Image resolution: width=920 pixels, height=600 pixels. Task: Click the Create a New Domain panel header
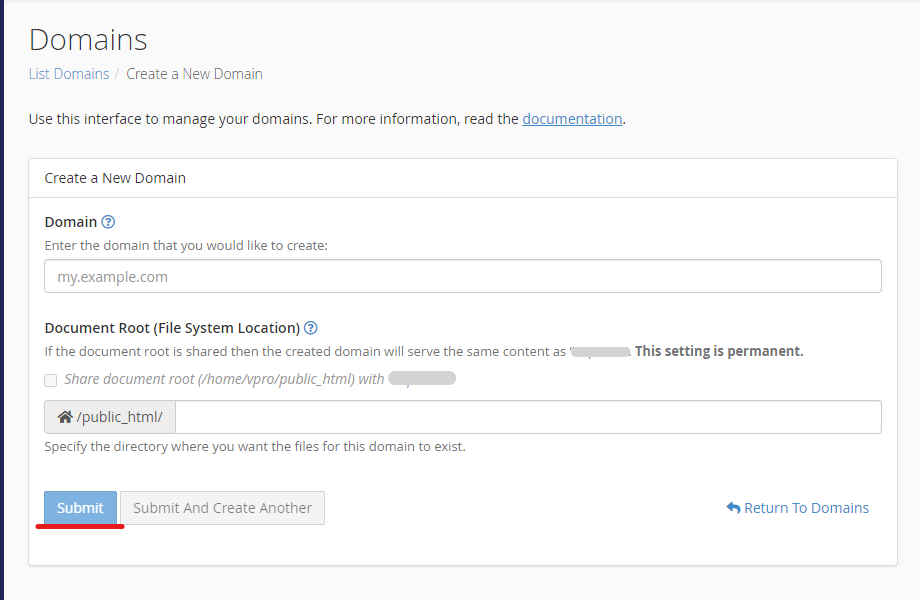(115, 178)
